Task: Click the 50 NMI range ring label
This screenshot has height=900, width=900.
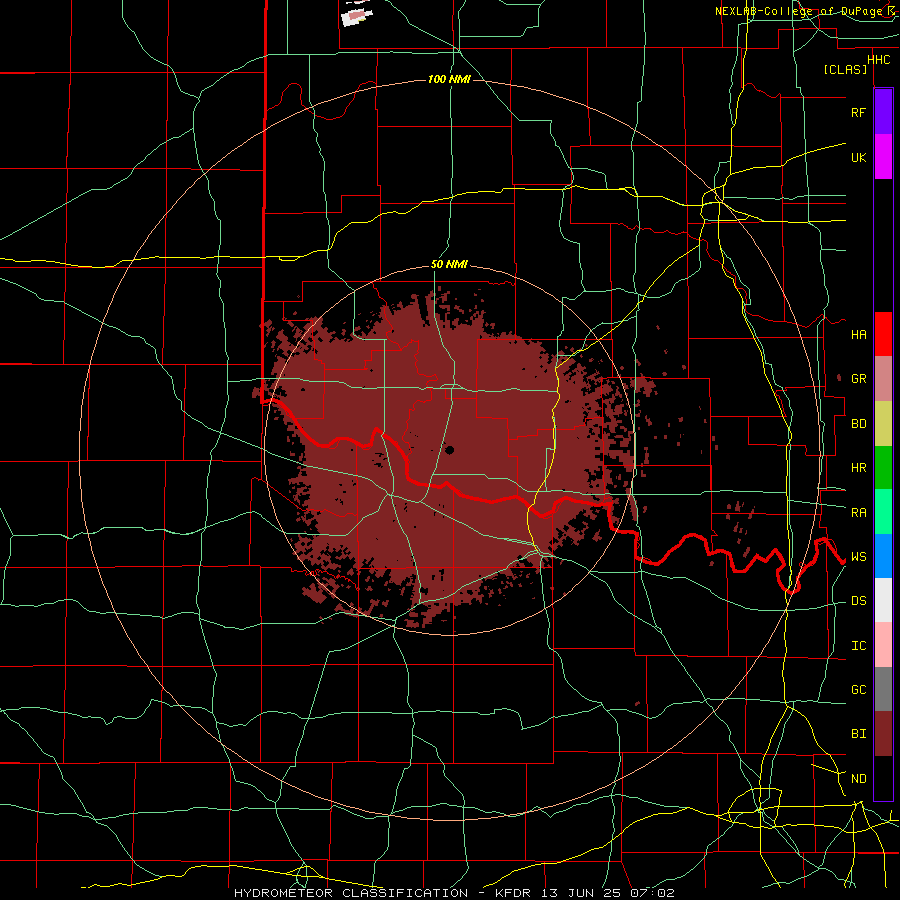Action: [x=449, y=265]
